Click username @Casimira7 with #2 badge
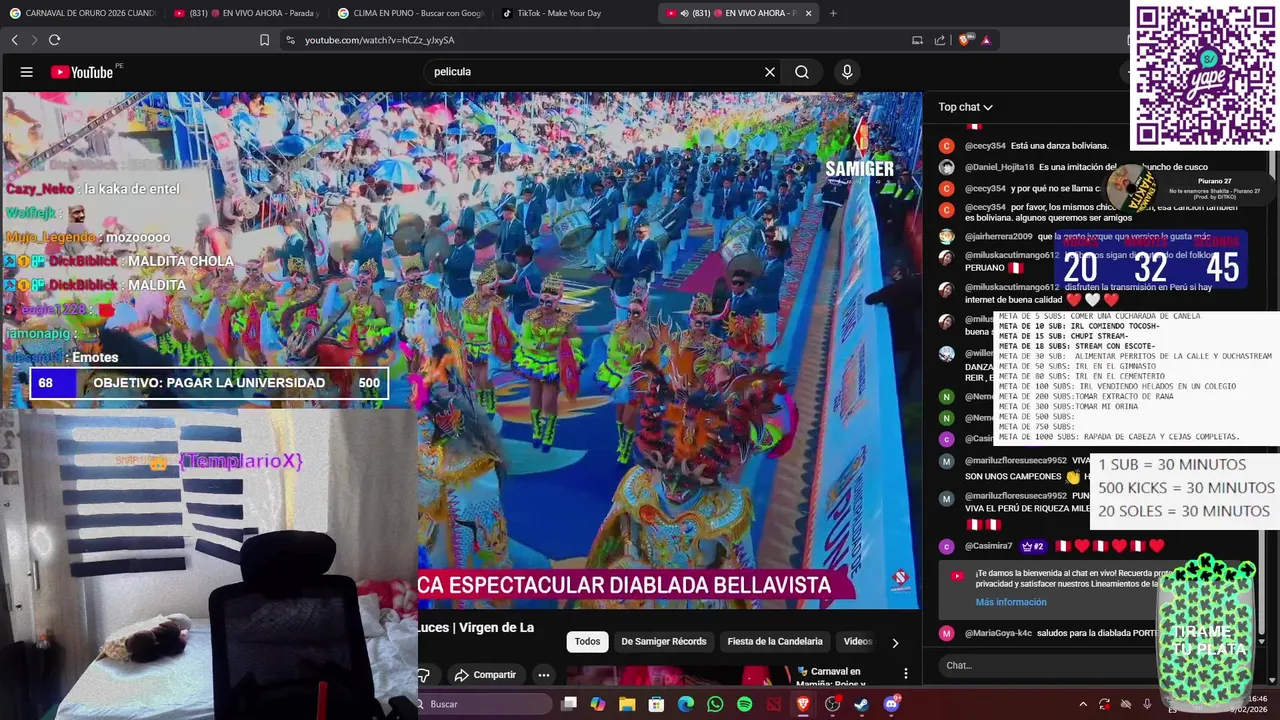Screen dimensions: 1280x720 (x=988, y=546)
